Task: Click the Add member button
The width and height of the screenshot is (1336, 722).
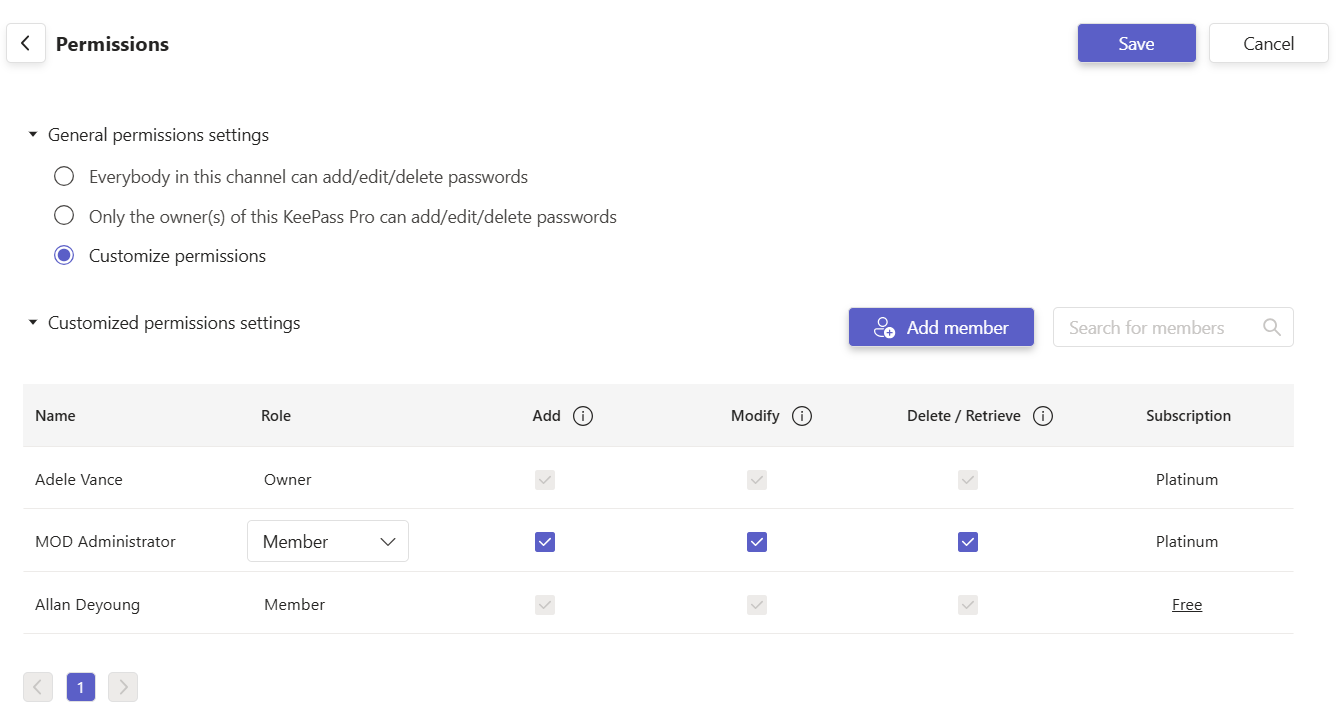Action: (941, 328)
